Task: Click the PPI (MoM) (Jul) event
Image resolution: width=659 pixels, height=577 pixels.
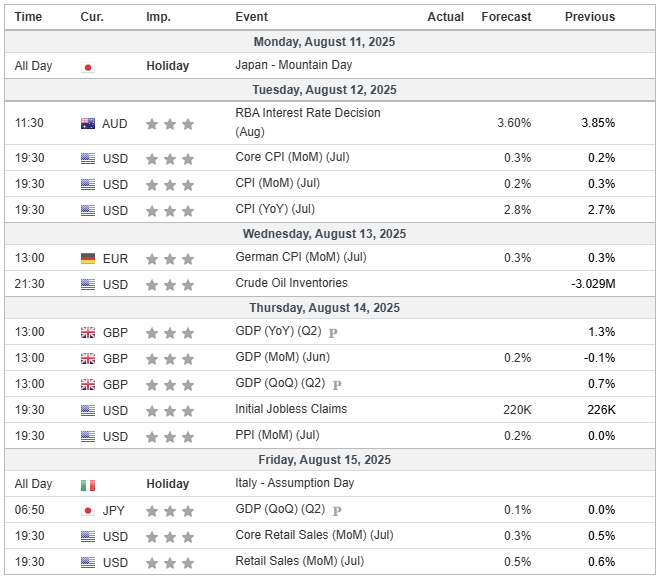Action: 277,435
